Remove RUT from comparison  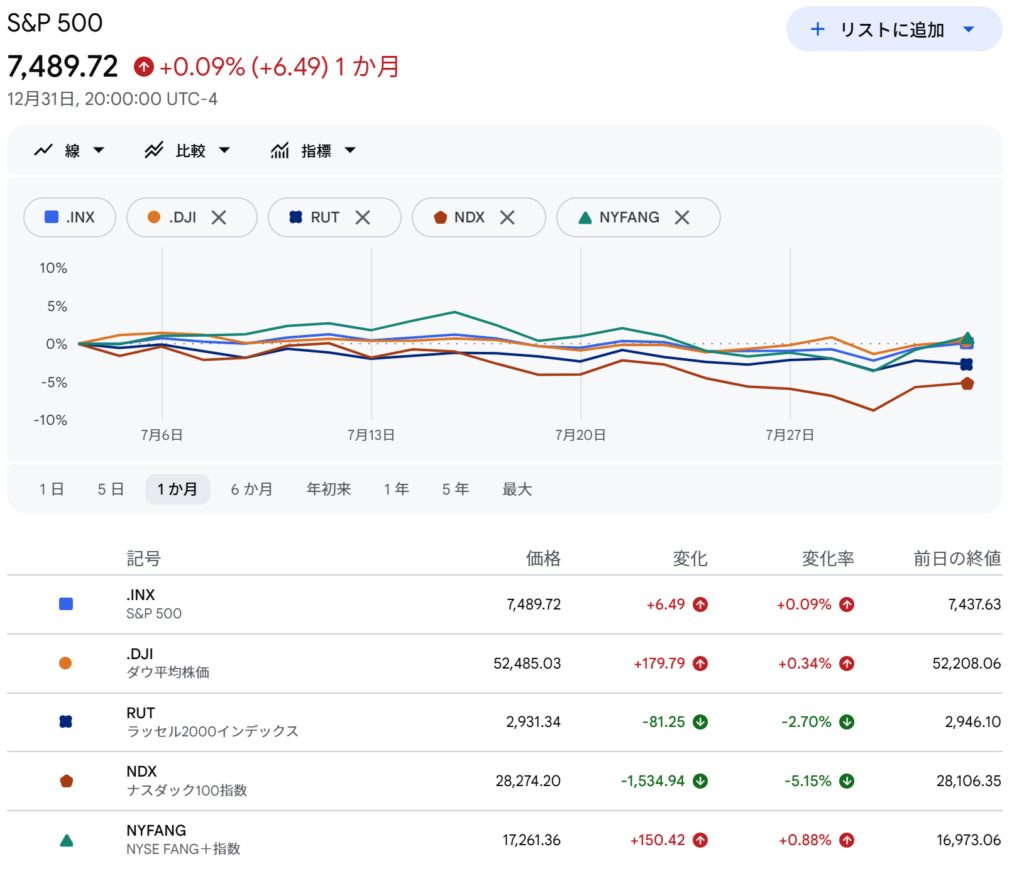(362, 217)
